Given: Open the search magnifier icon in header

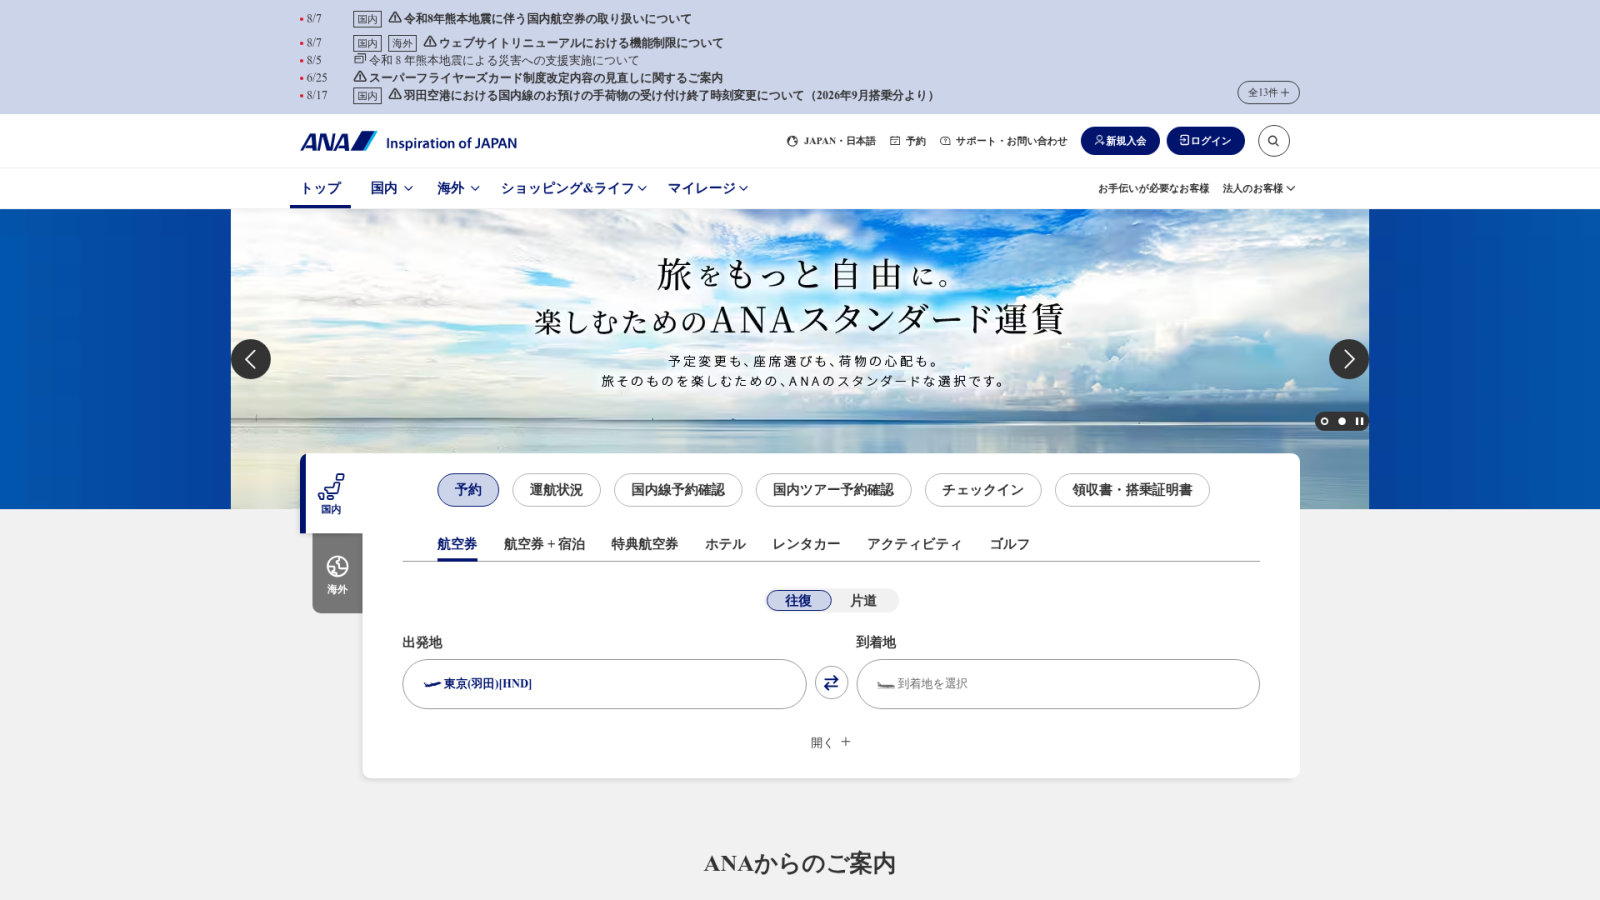Looking at the screenshot, I should (x=1273, y=141).
